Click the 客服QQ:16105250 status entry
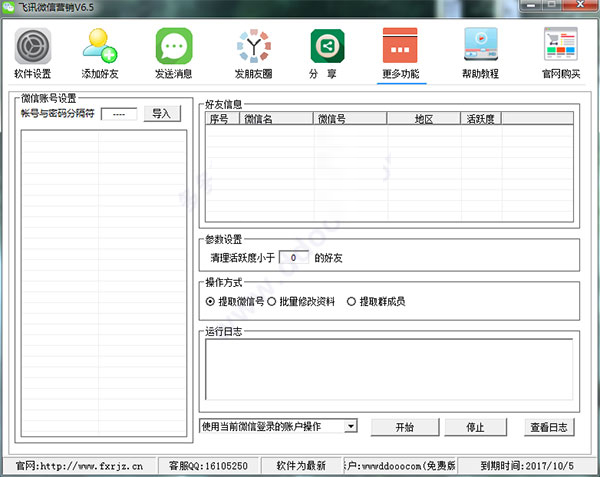This screenshot has width=600, height=477. [209, 466]
